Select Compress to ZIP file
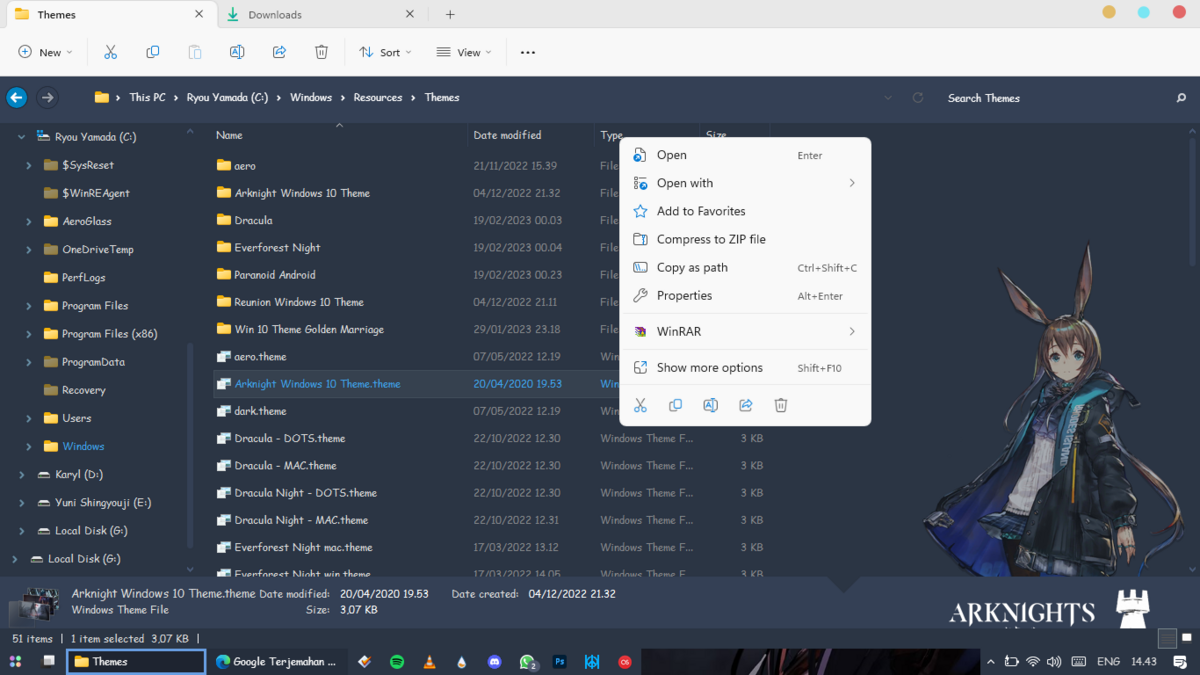This screenshot has width=1200, height=675. (710, 240)
